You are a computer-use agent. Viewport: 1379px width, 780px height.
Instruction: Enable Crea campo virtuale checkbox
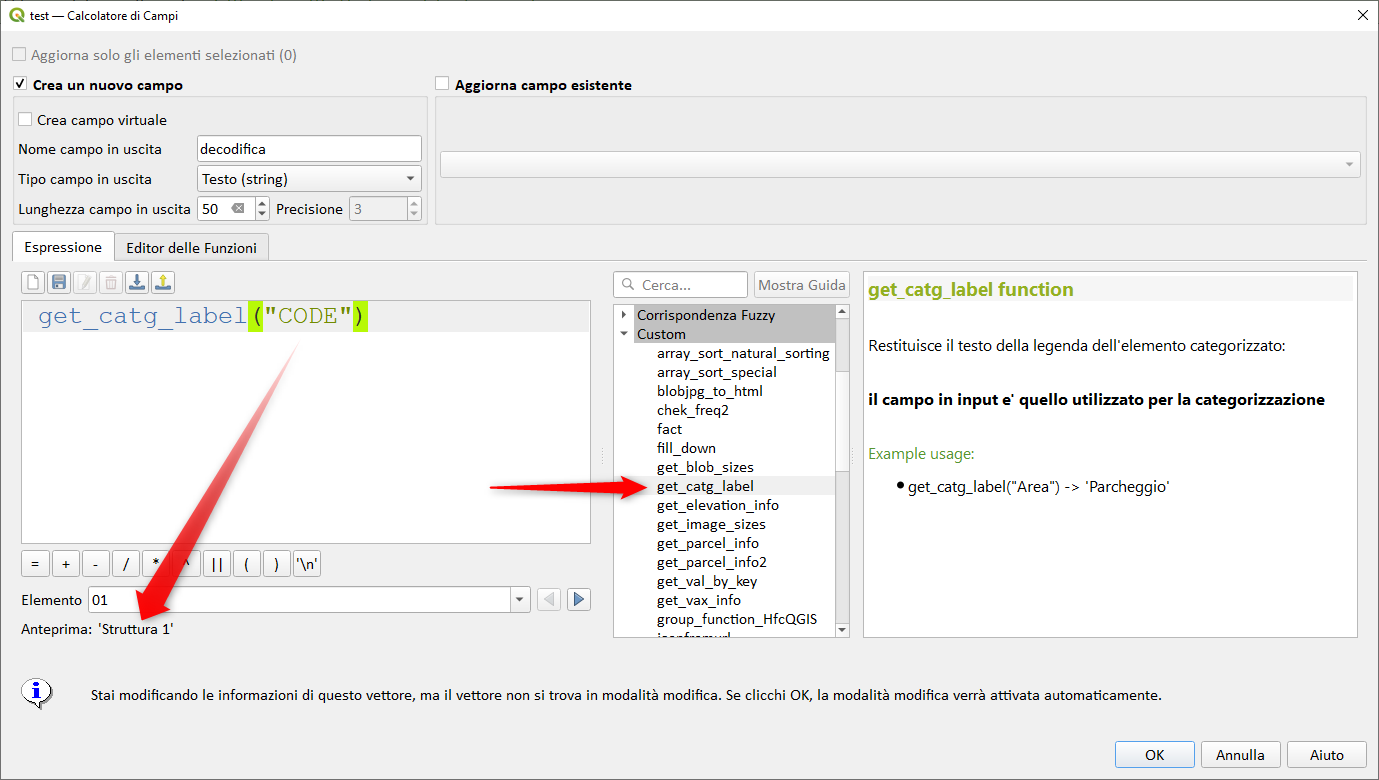(25, 120)
